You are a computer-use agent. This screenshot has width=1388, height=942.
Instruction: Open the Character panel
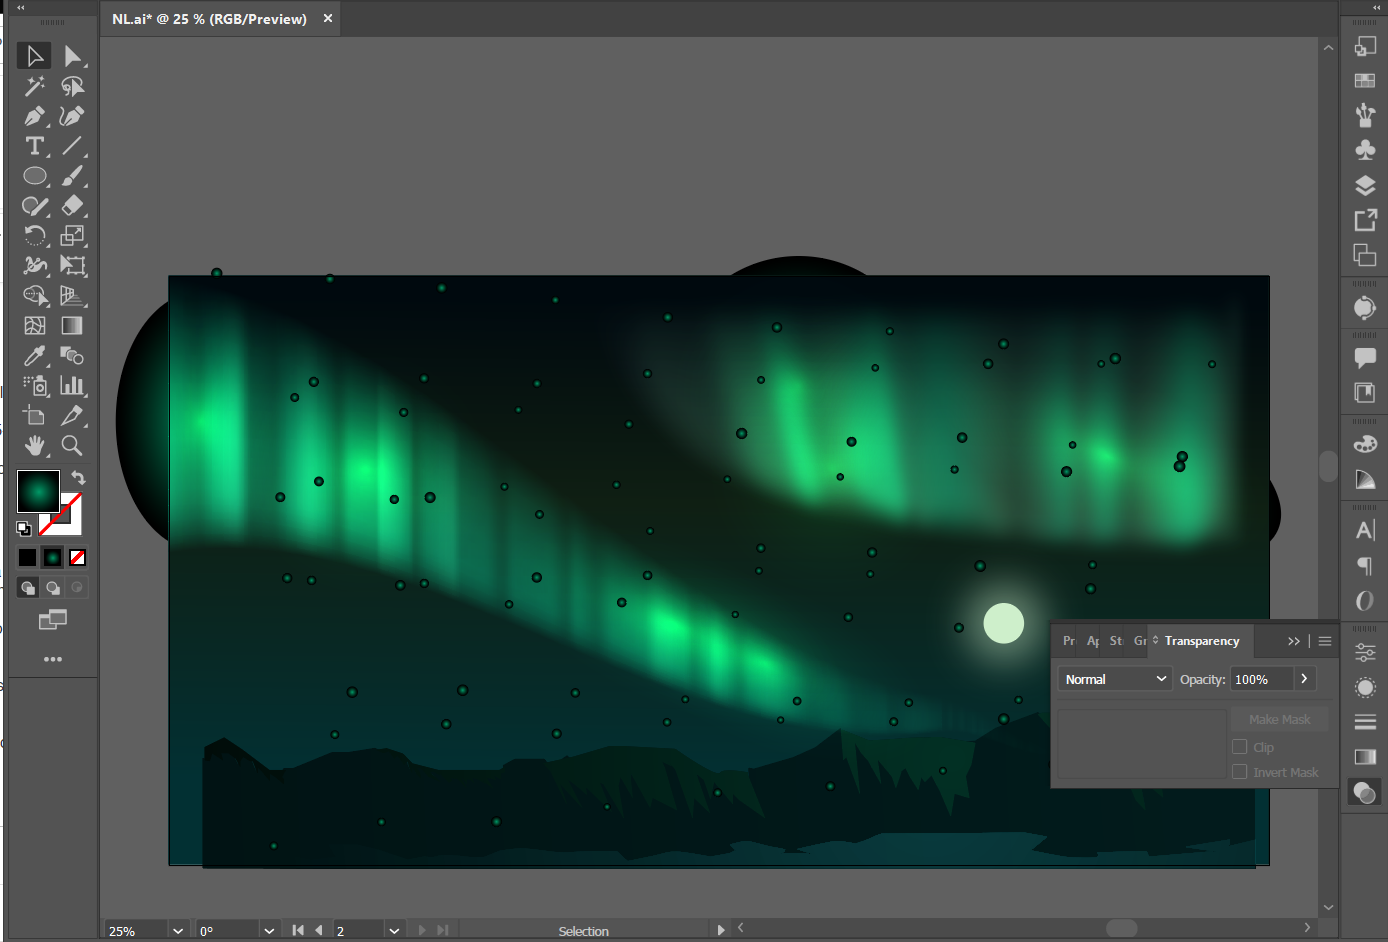click(x=1365, y=531)
